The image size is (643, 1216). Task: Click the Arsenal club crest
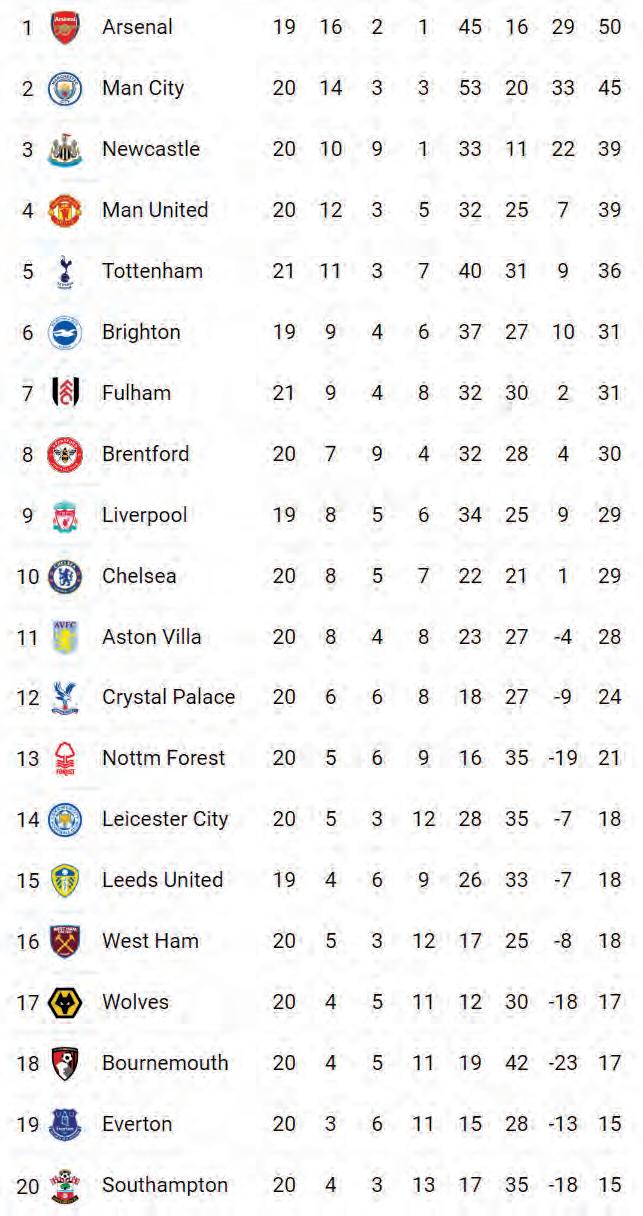click(65, 27)
